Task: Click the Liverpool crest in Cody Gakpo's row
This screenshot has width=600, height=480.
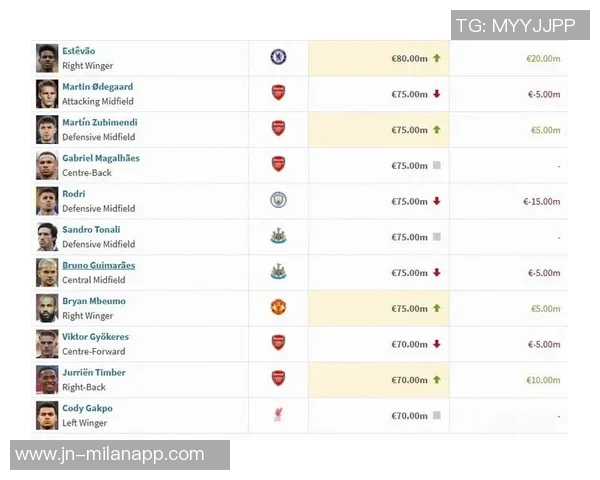Action: point(278,415)
